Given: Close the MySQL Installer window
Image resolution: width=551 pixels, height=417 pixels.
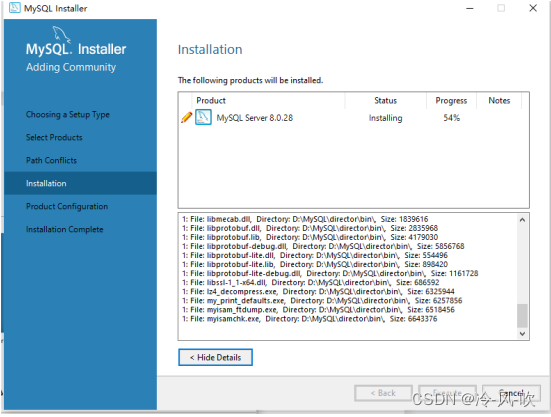Looking at the screenshot, I should click(x=533, y=8).
